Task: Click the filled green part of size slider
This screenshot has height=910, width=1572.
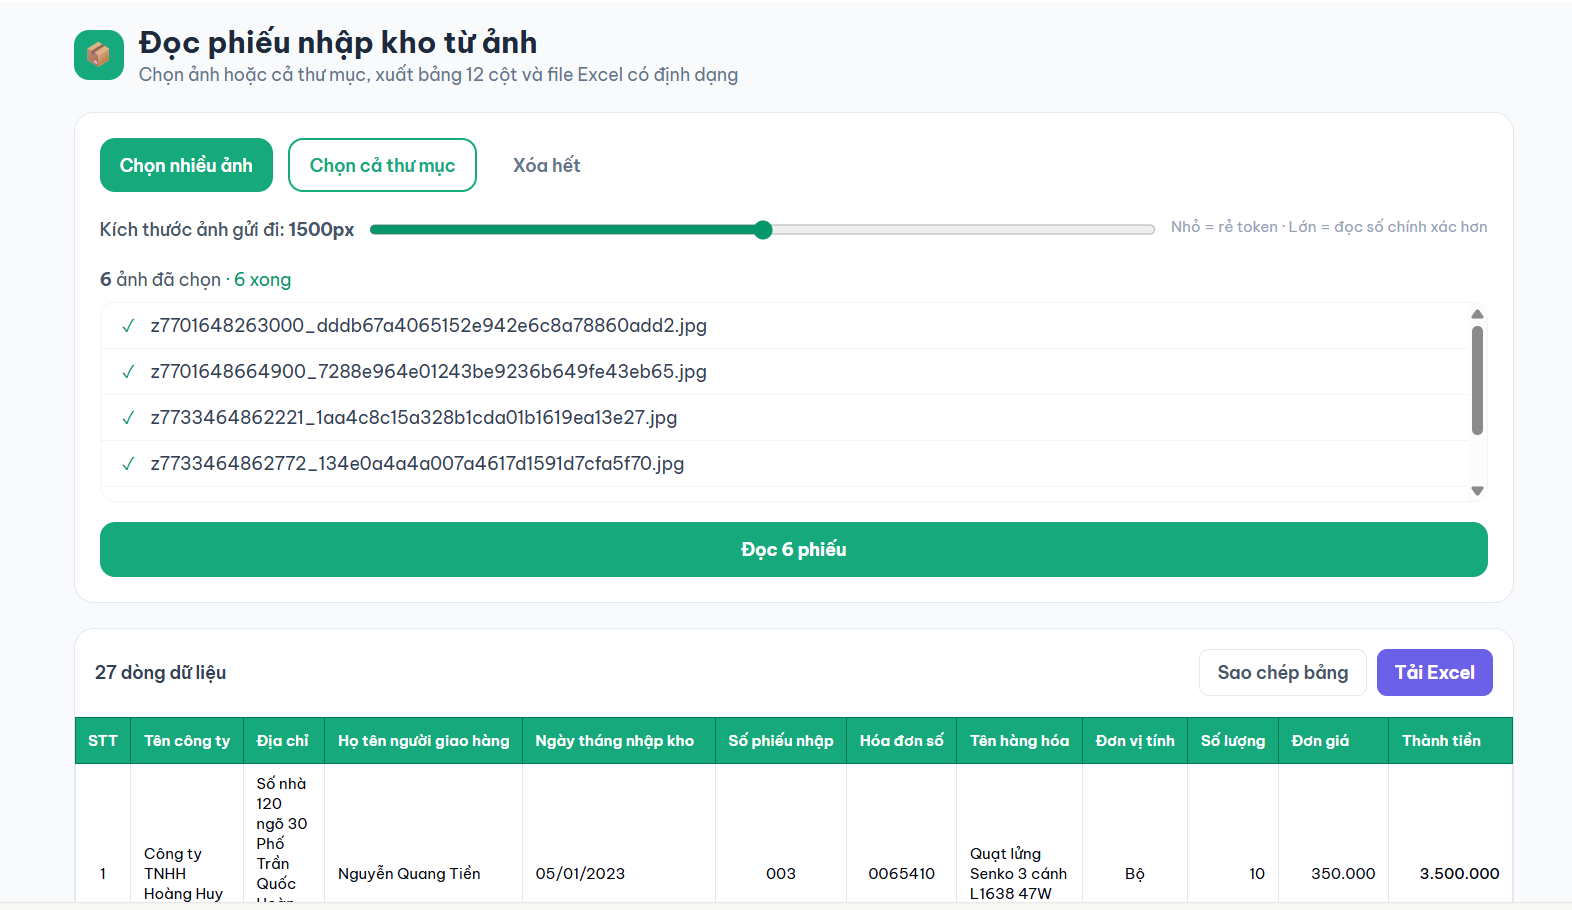Action: (561, 230)
